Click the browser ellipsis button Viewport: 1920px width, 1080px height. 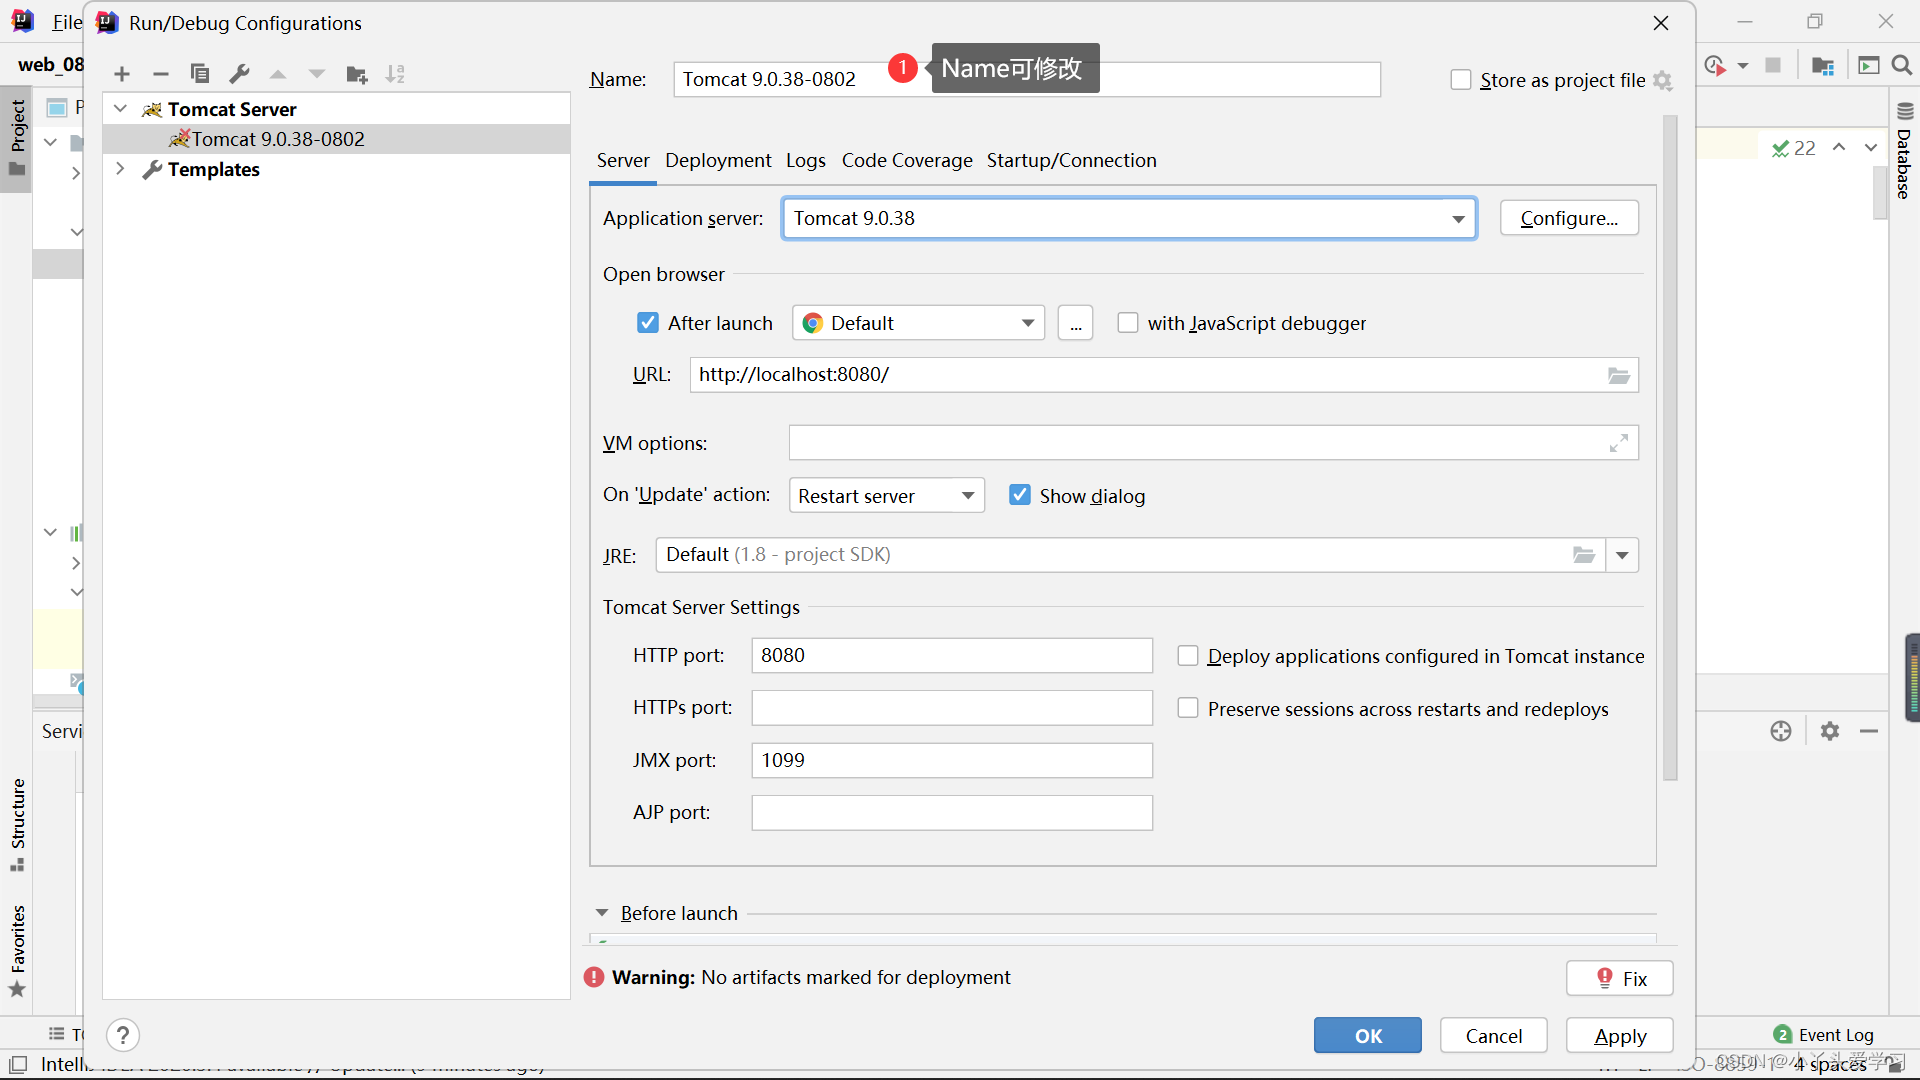point(1075,323)
